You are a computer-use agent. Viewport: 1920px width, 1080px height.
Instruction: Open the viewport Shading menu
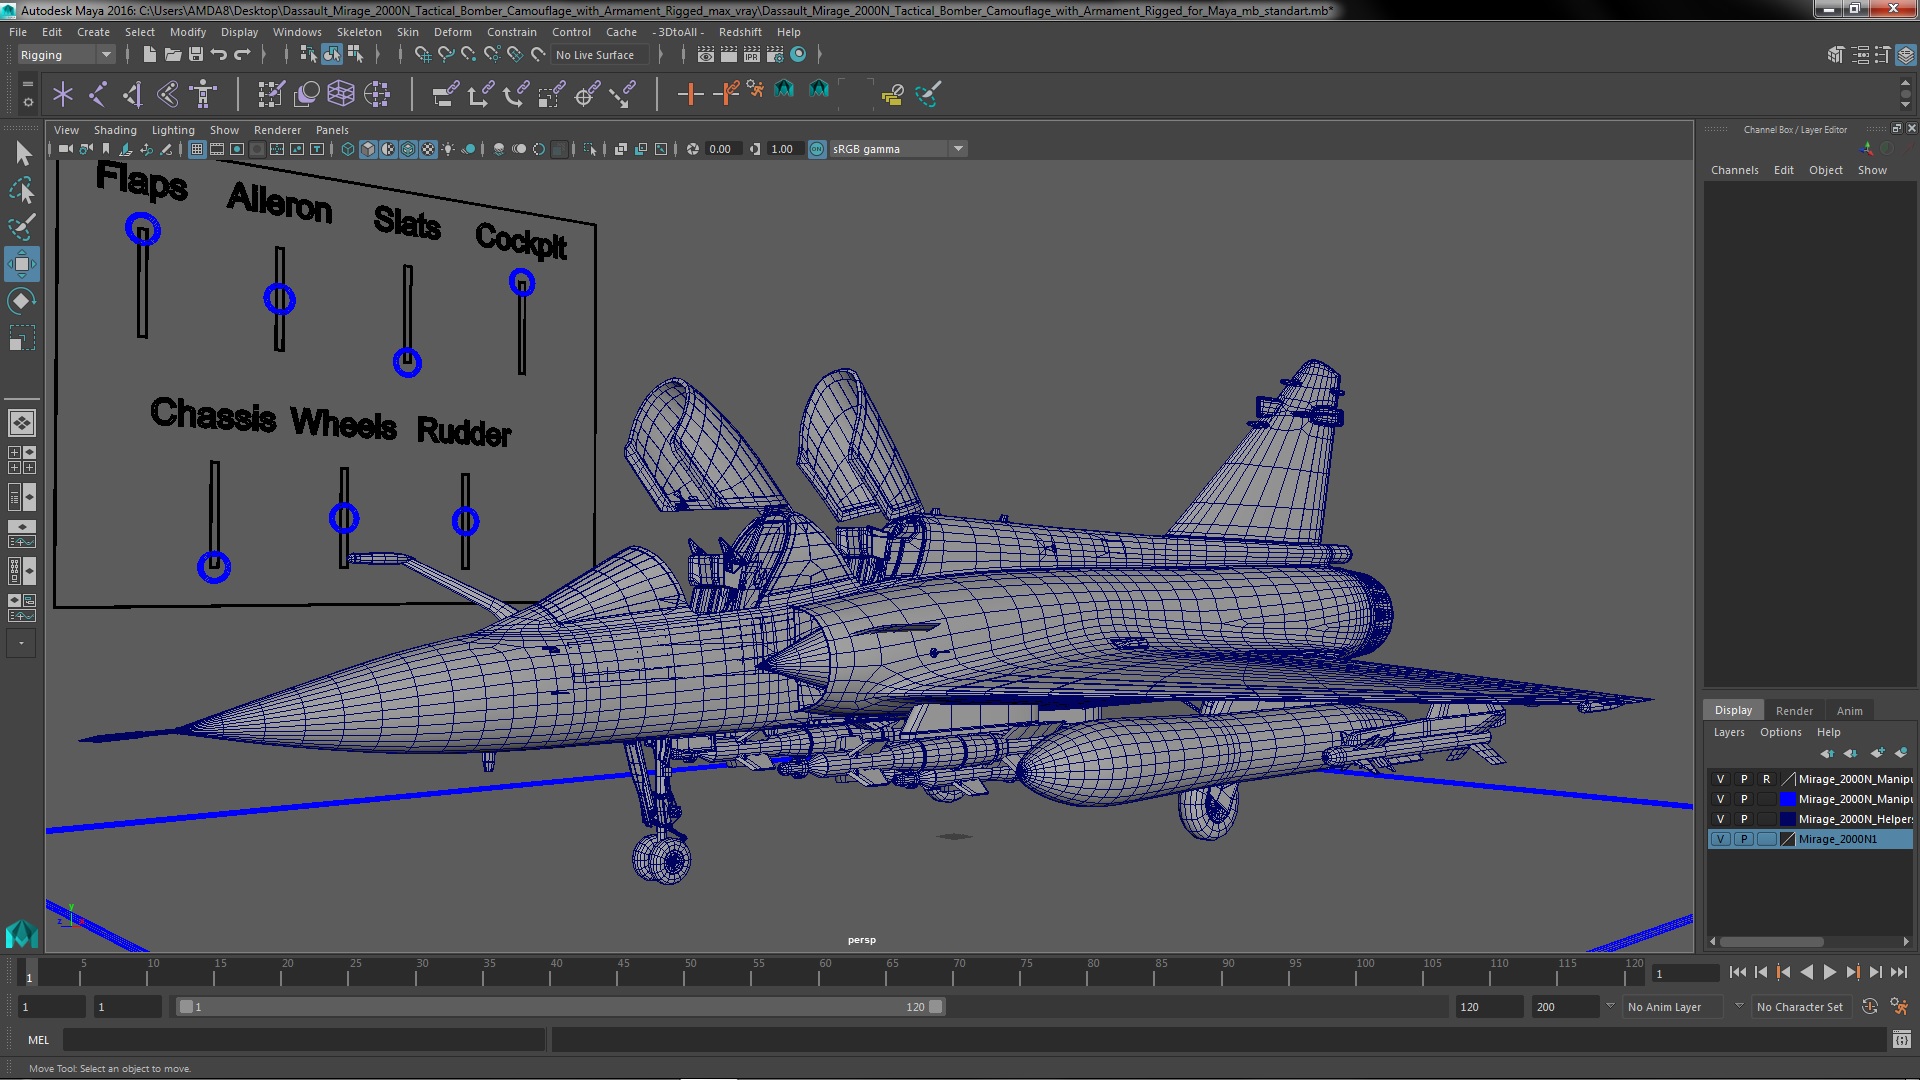[x=115, y=130]
